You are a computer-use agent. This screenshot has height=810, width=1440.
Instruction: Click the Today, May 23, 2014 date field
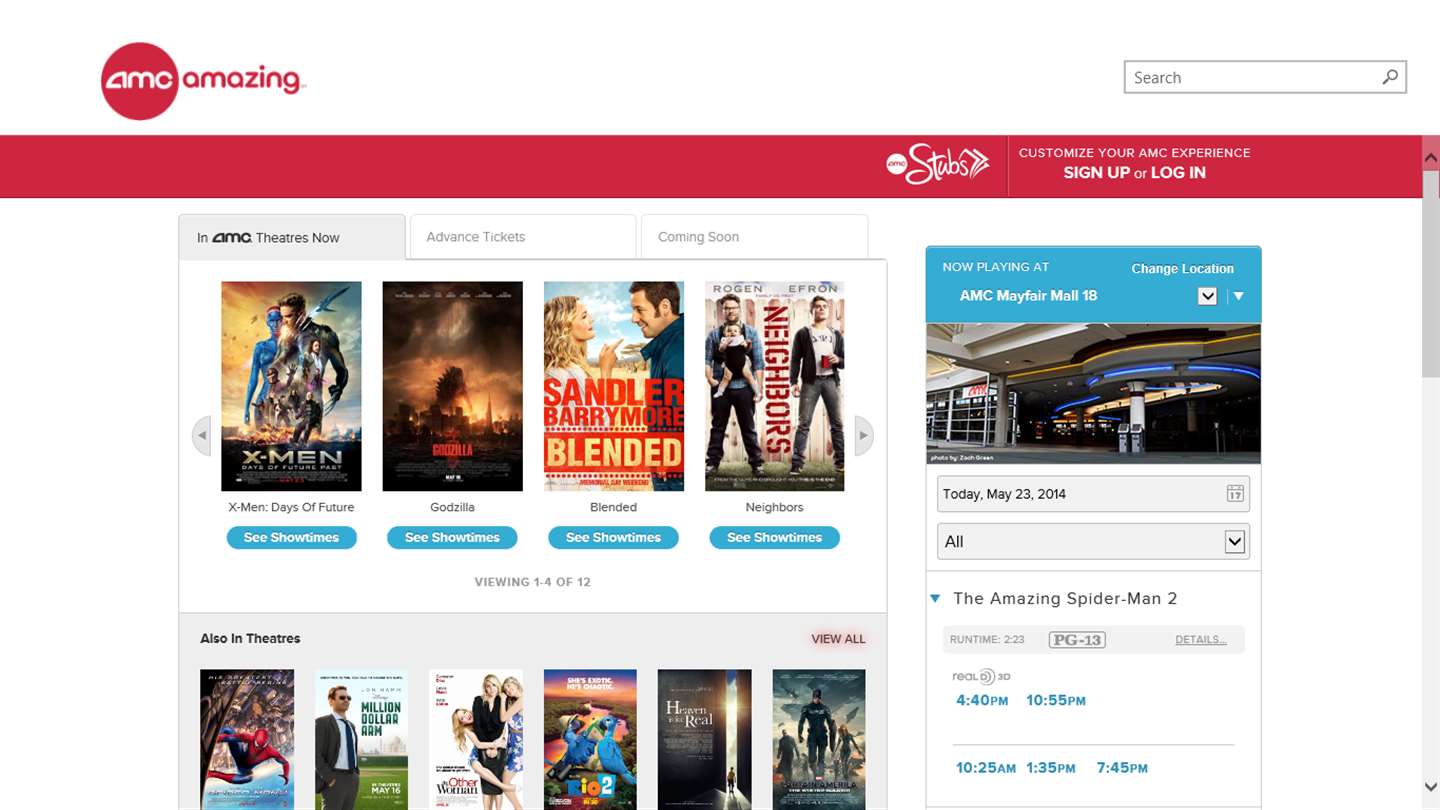click(1093, 493)
